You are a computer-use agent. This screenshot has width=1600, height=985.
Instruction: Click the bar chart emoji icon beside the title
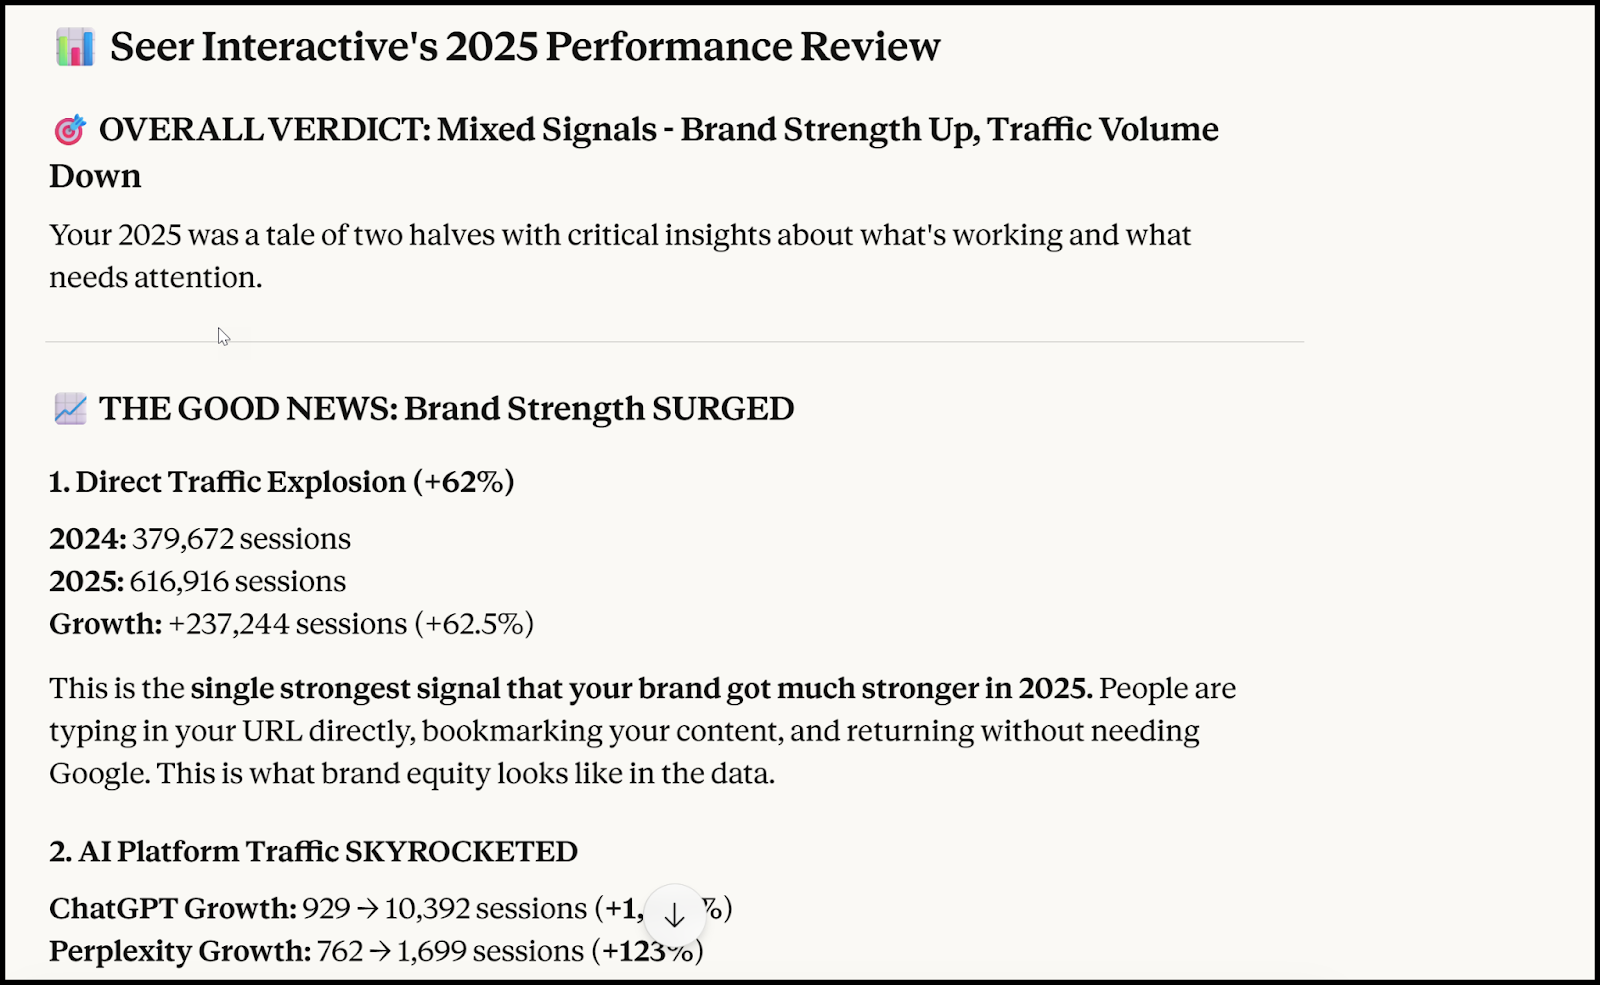tap(75, 48)
